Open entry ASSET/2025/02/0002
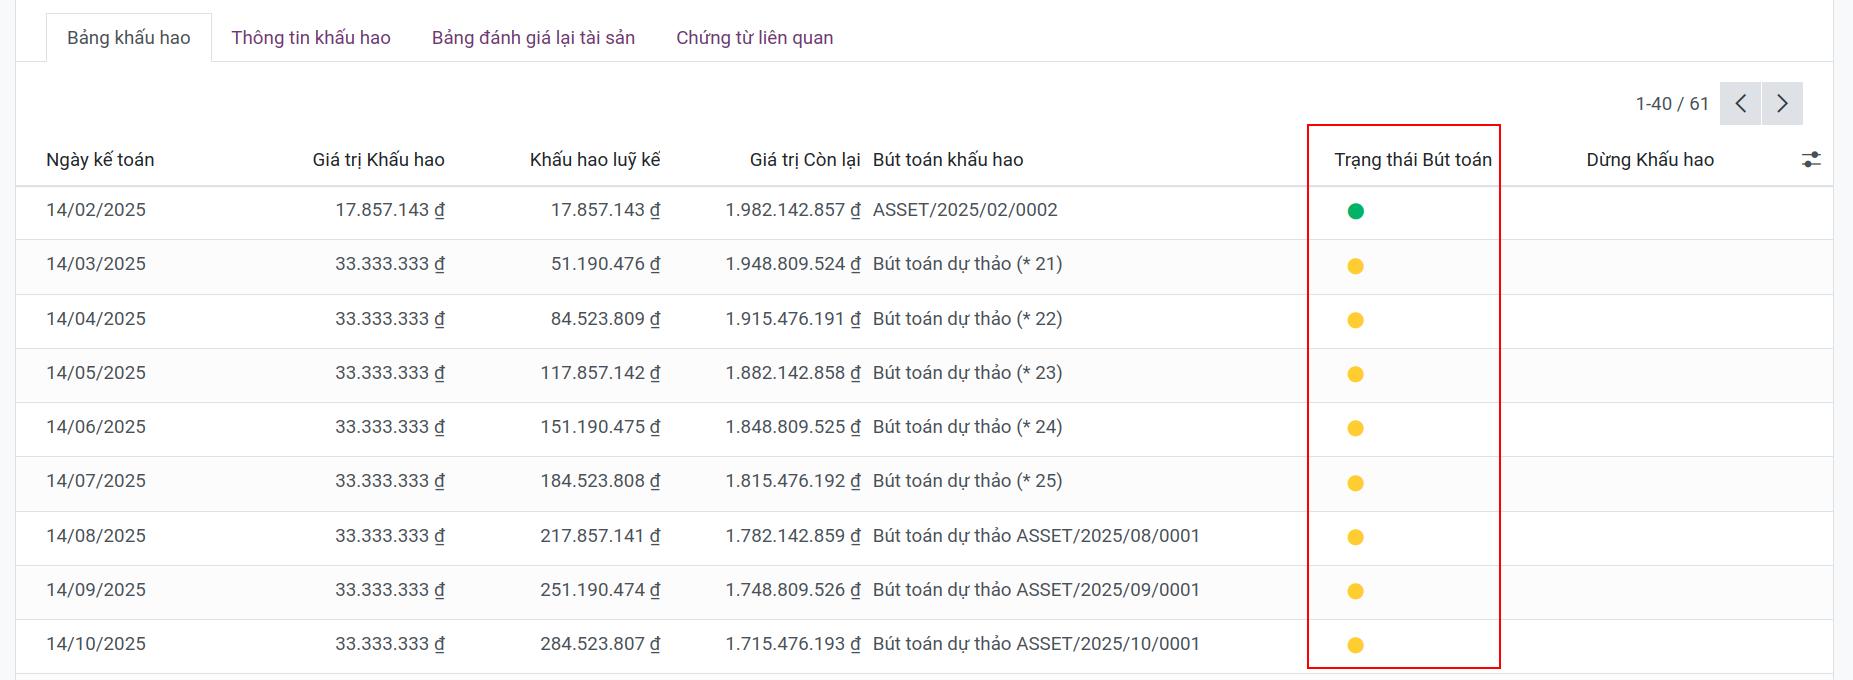 (x=965, y=210)
